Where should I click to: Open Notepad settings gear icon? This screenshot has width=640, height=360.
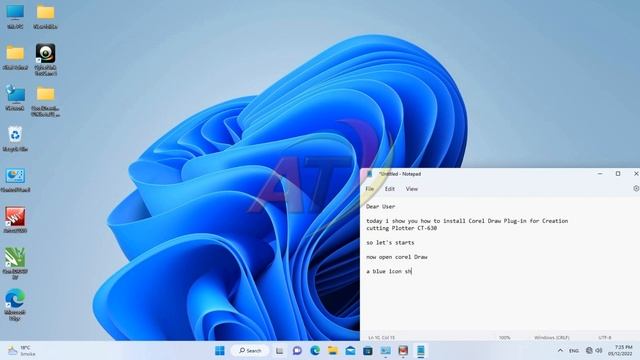pos(636,189)
